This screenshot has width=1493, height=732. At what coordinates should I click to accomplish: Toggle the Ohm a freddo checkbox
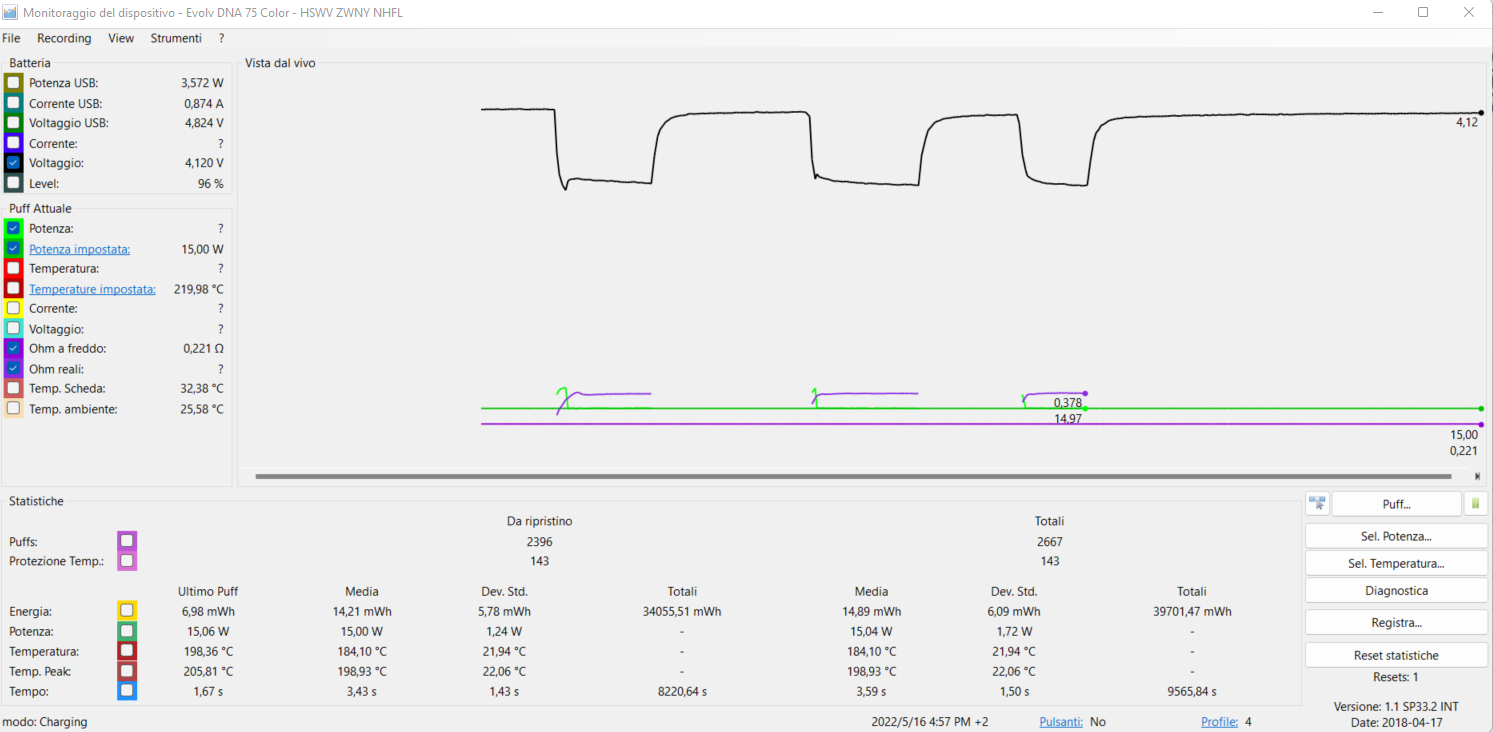(x=13, y=349)
